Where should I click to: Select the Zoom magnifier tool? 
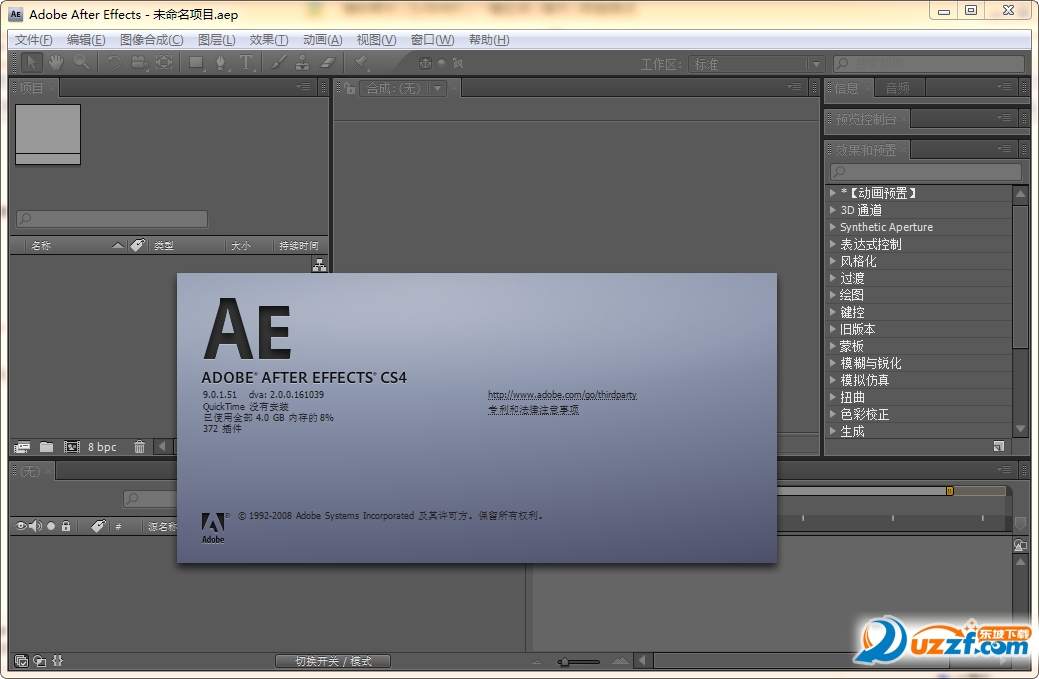81,63
